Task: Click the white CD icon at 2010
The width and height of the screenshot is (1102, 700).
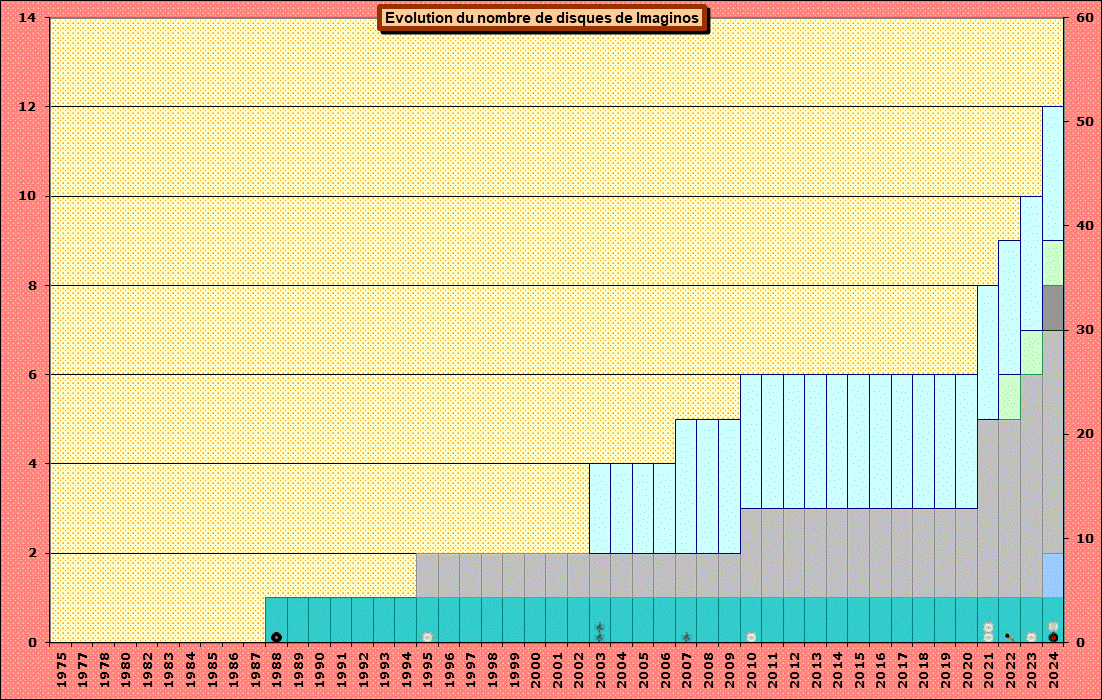Action: click(x=751, y=637)
